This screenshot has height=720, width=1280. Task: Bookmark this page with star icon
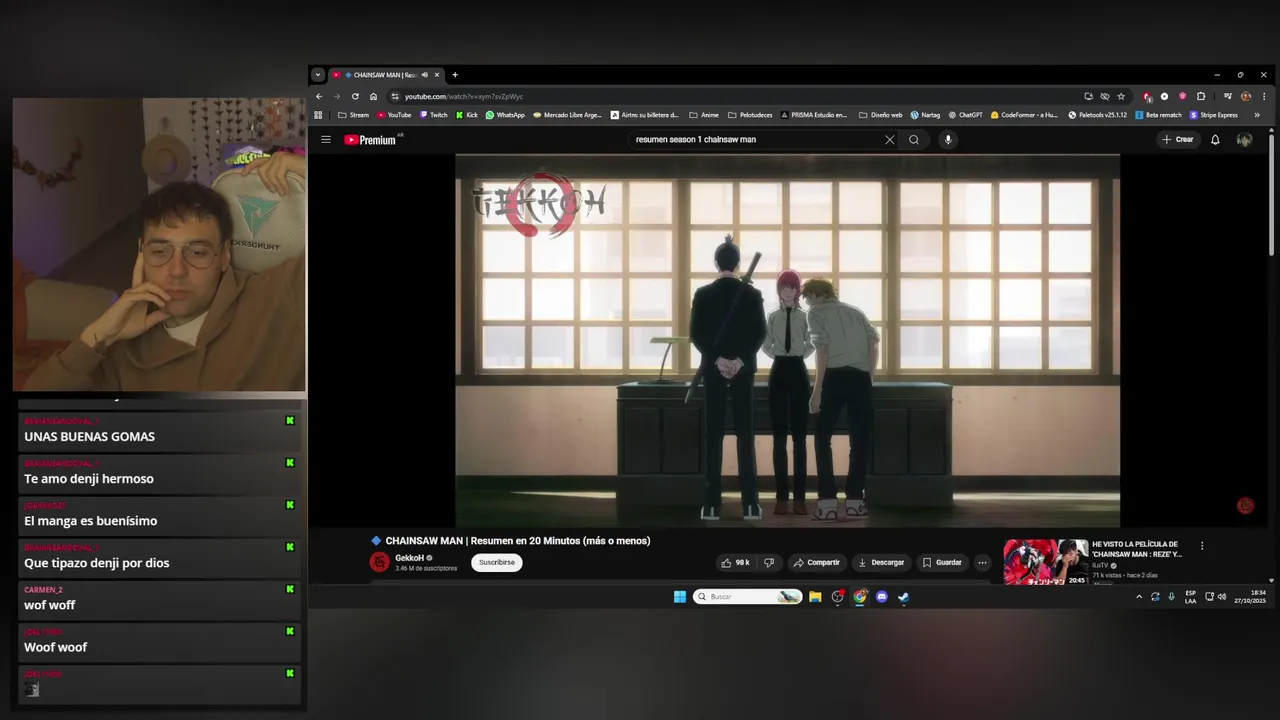point(1121,97)
